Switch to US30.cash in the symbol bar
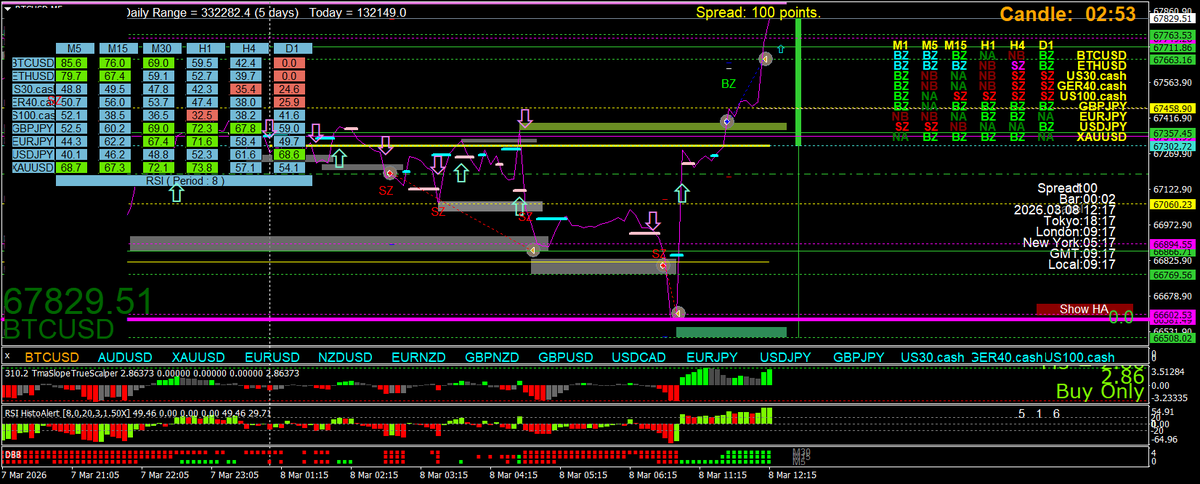This screenshot has height=484, width=1200. pos(932,357)
